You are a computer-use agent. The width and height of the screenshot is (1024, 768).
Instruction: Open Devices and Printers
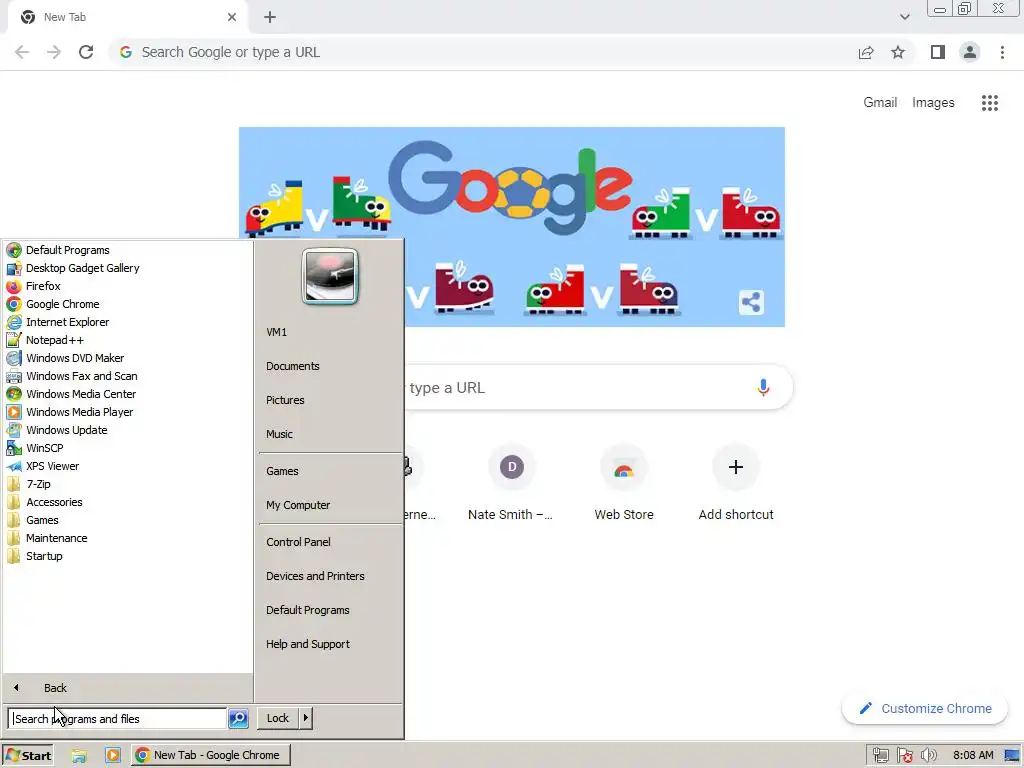tap(315, 576)
